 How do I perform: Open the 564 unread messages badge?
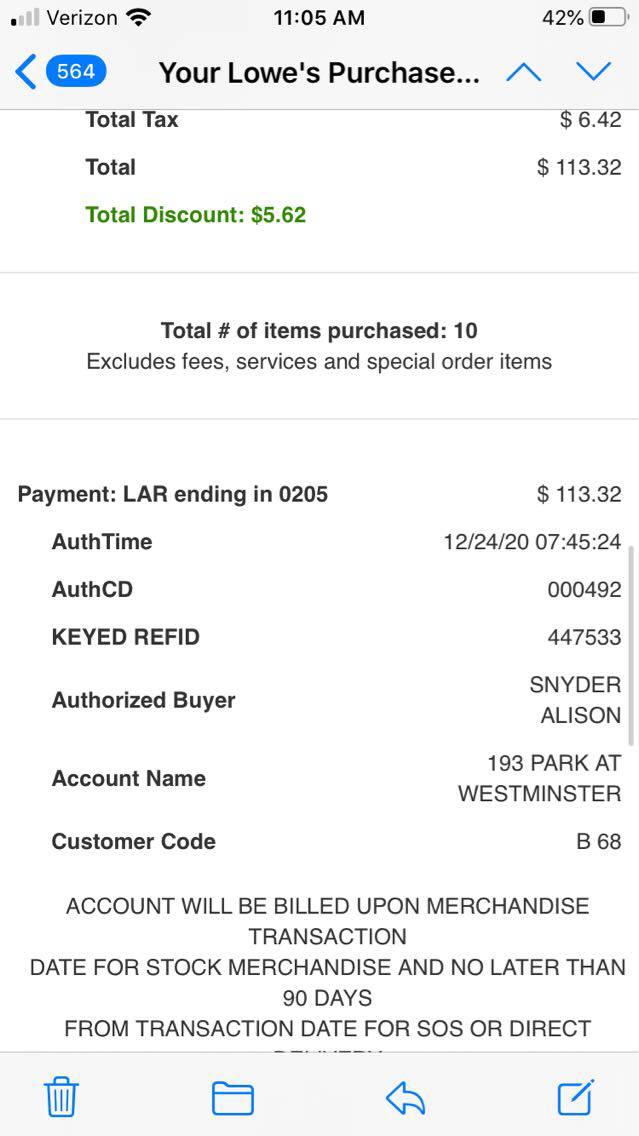76,72
